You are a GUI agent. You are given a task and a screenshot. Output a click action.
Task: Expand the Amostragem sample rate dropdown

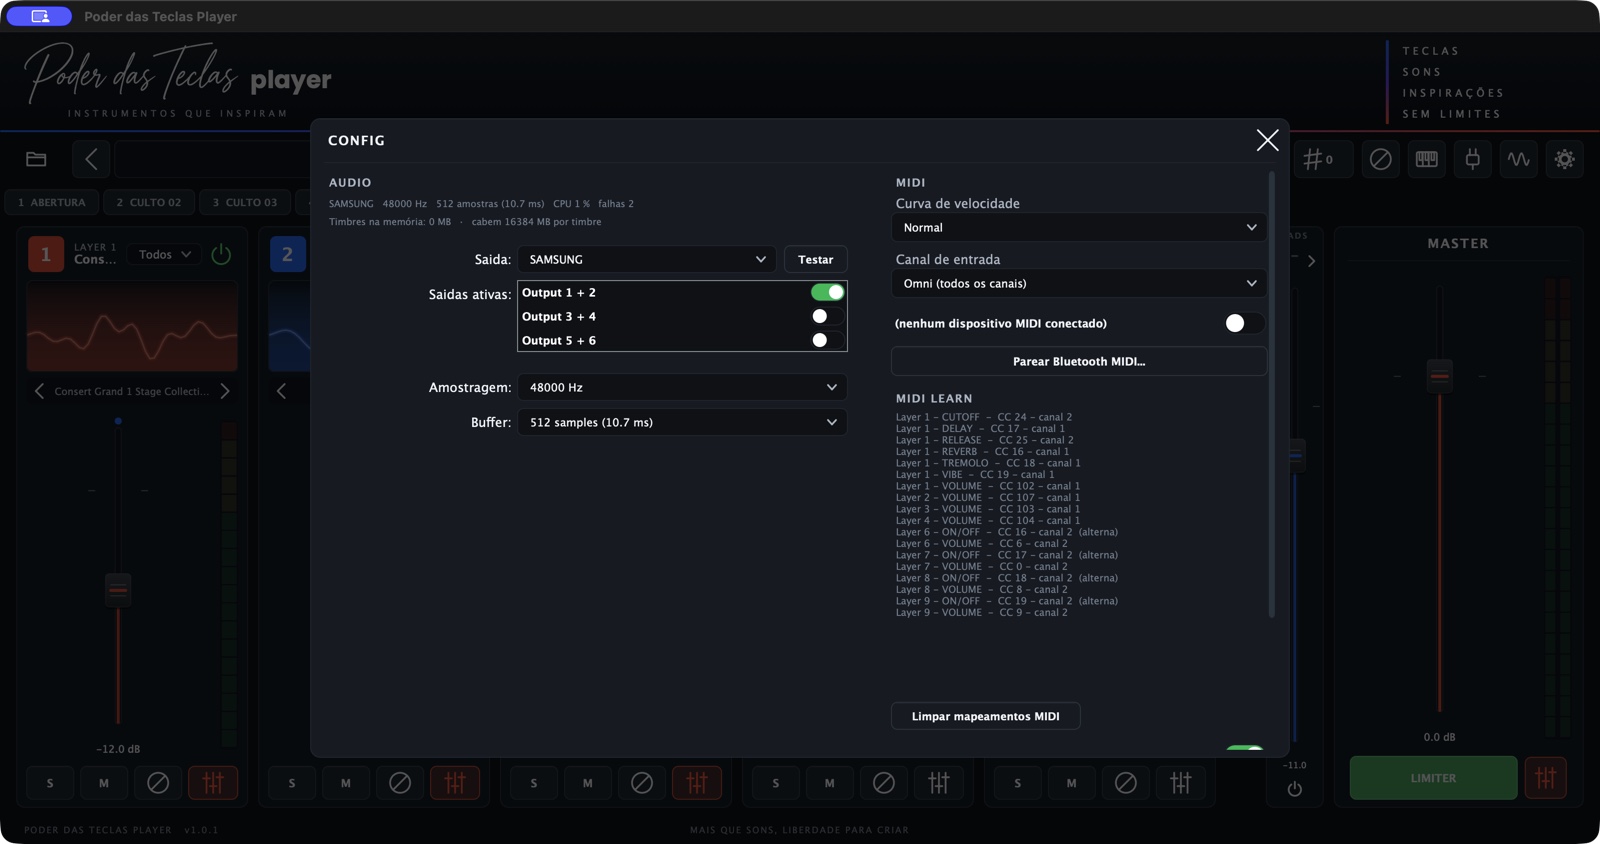pos(682,387)
